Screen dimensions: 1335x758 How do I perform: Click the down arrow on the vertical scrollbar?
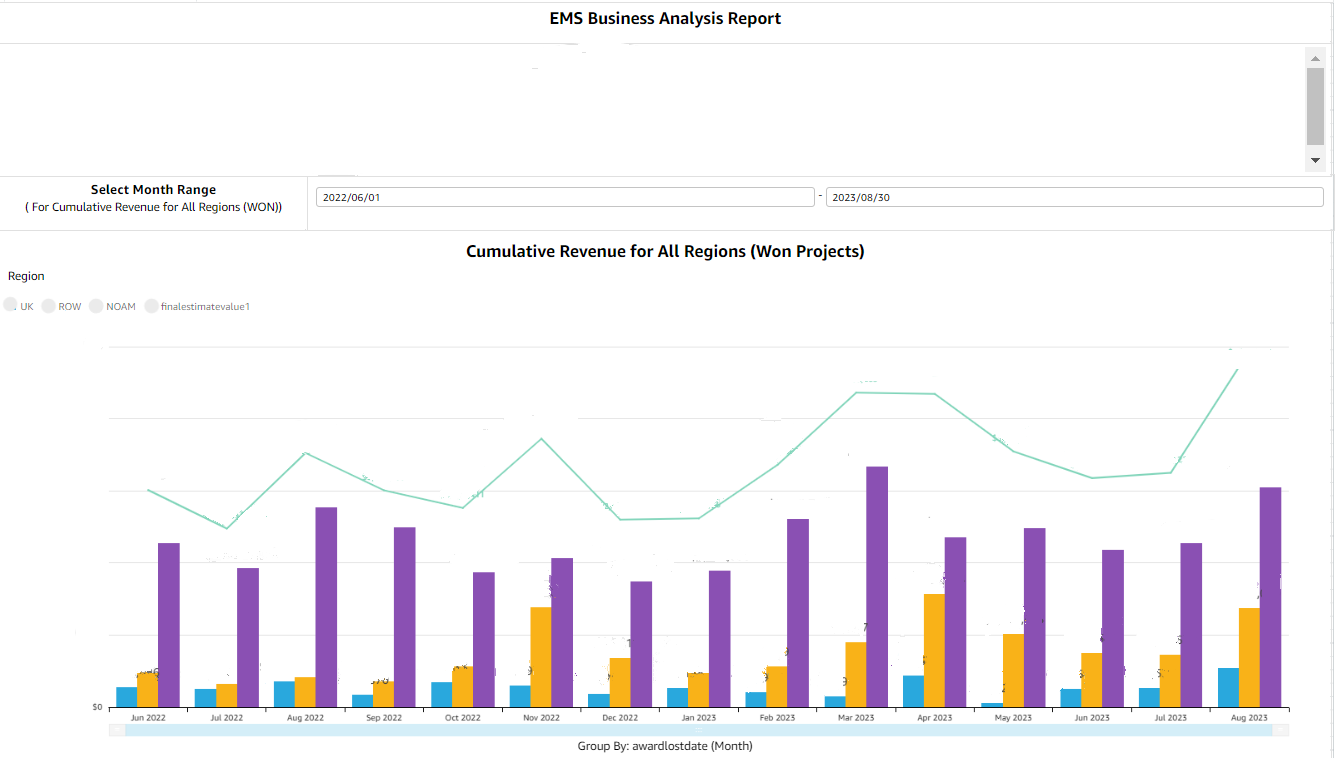[1315, 159]
